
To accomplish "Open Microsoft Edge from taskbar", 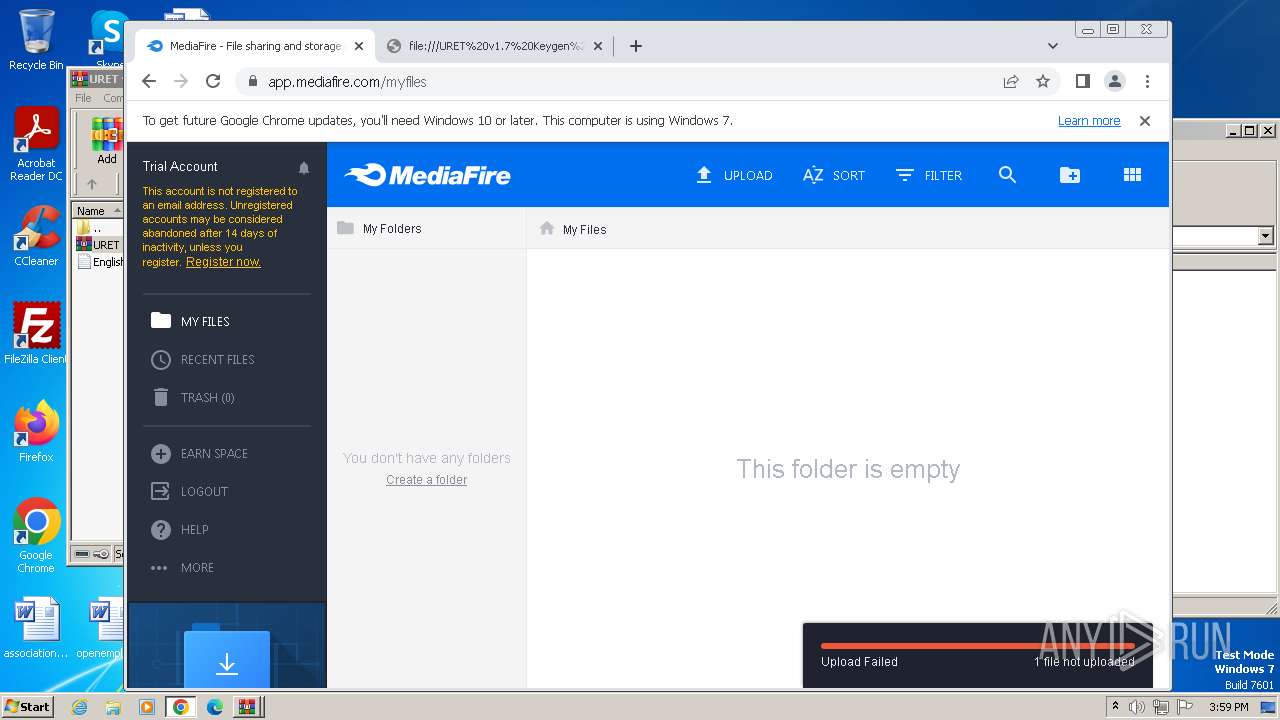I will pos(214,707).
